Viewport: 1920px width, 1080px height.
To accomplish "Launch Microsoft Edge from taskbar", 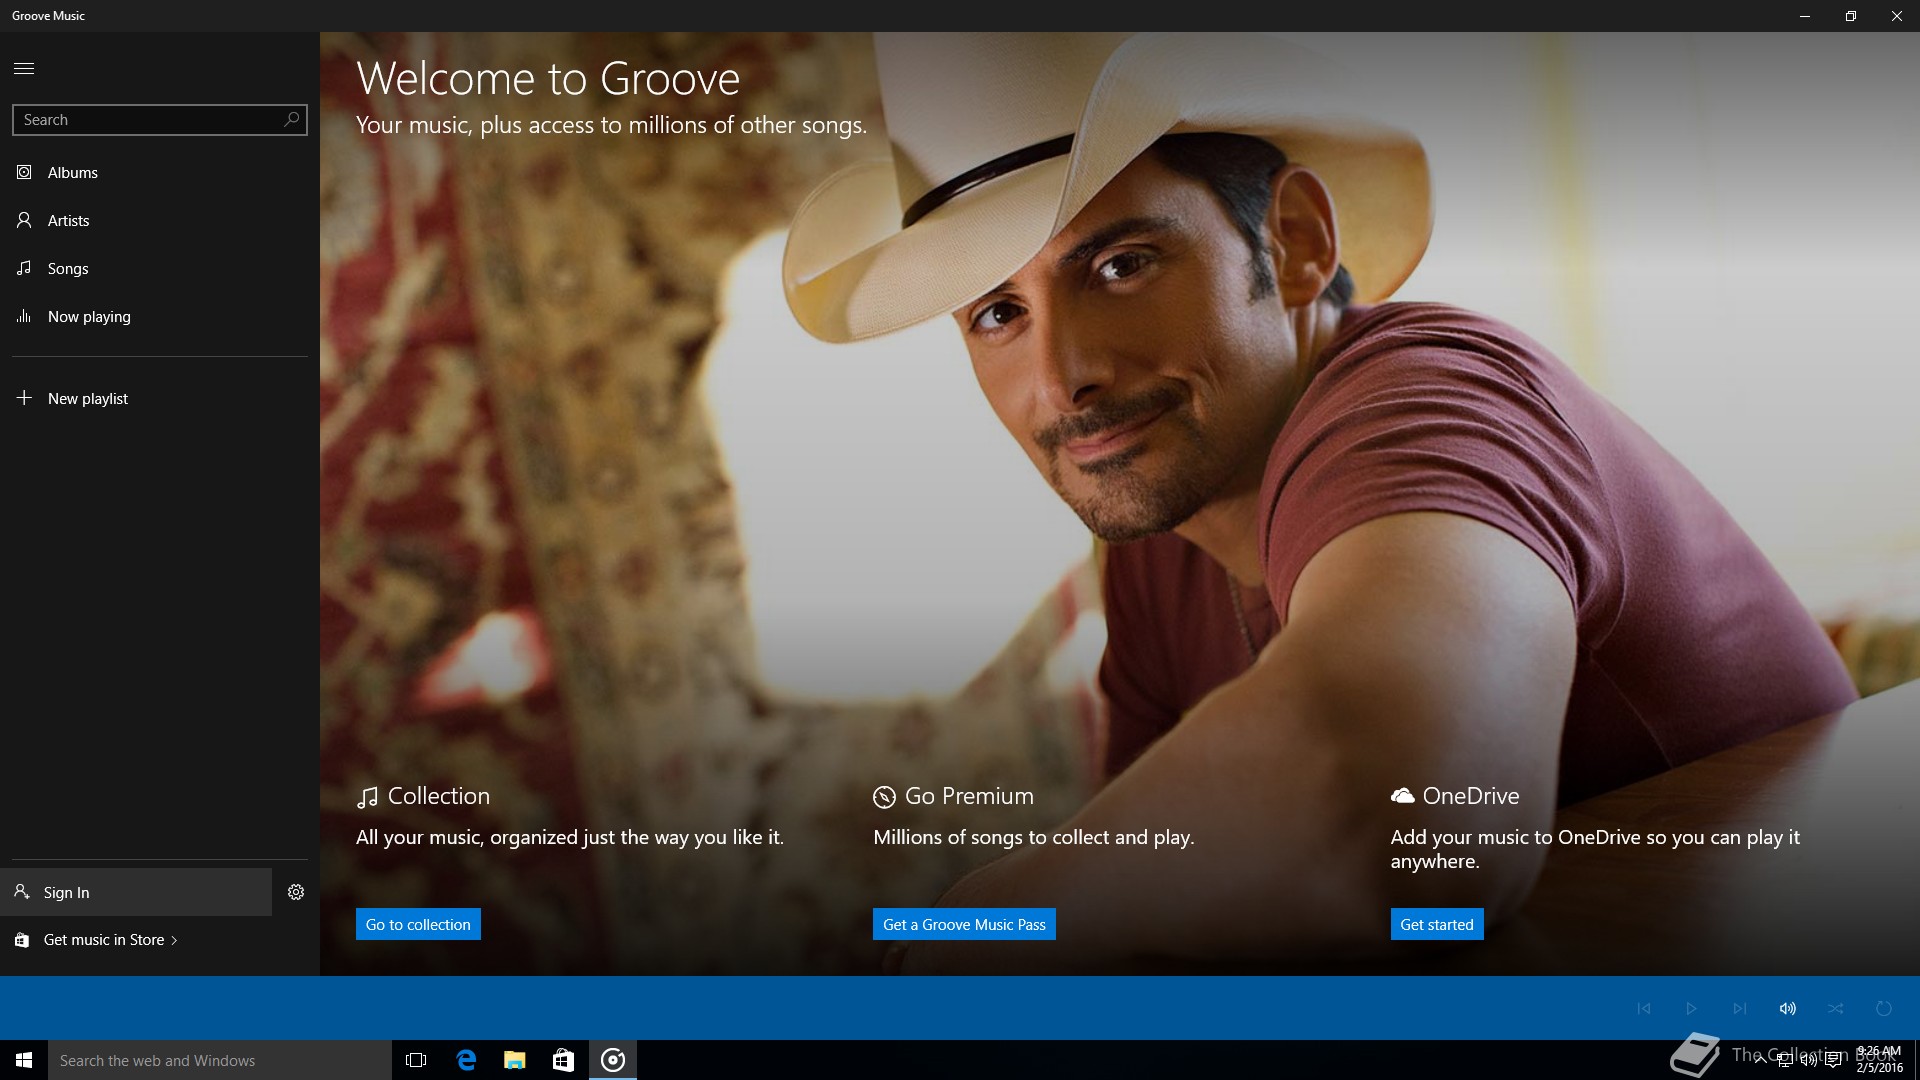I will pyautogui.click(x=465, y=1060).
